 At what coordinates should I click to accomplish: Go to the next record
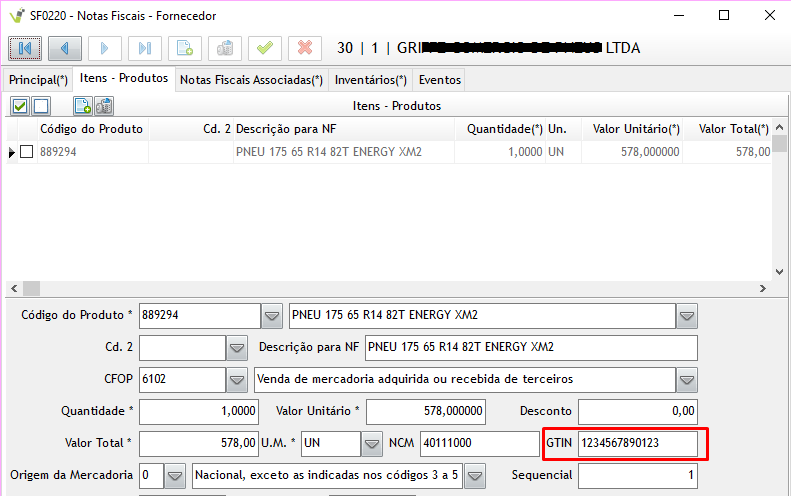click(105, 48)
